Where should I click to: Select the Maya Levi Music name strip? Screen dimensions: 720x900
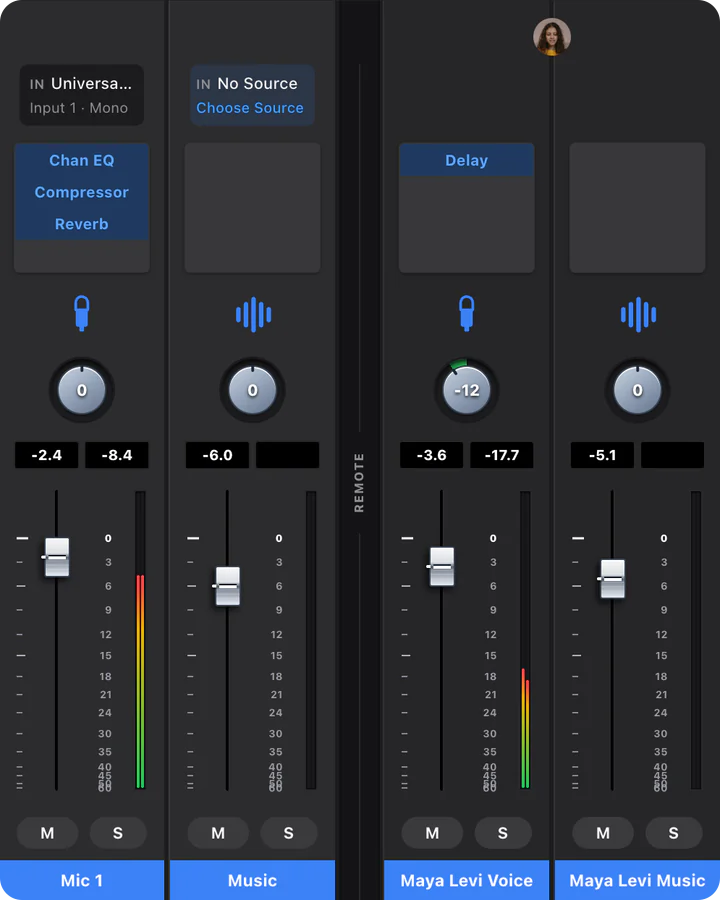tap(637, 880)
